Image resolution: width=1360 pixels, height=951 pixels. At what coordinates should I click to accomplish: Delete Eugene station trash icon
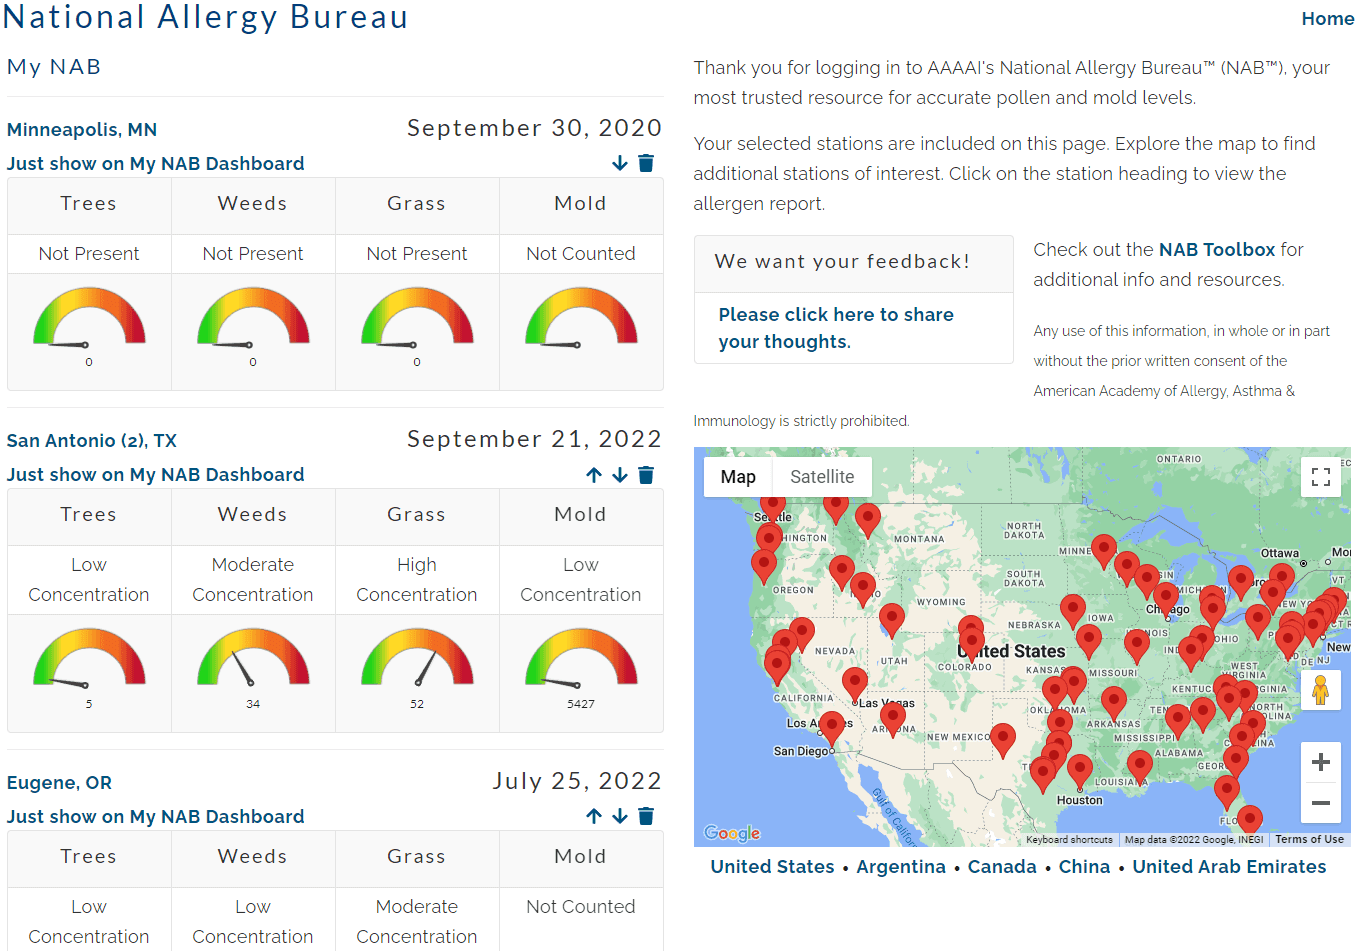tap(646, 816)
